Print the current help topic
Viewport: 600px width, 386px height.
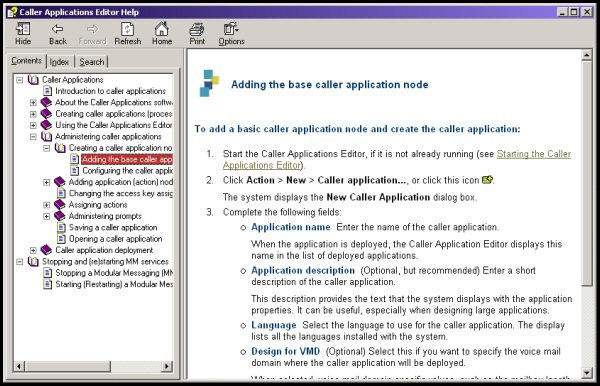point(197,34)
